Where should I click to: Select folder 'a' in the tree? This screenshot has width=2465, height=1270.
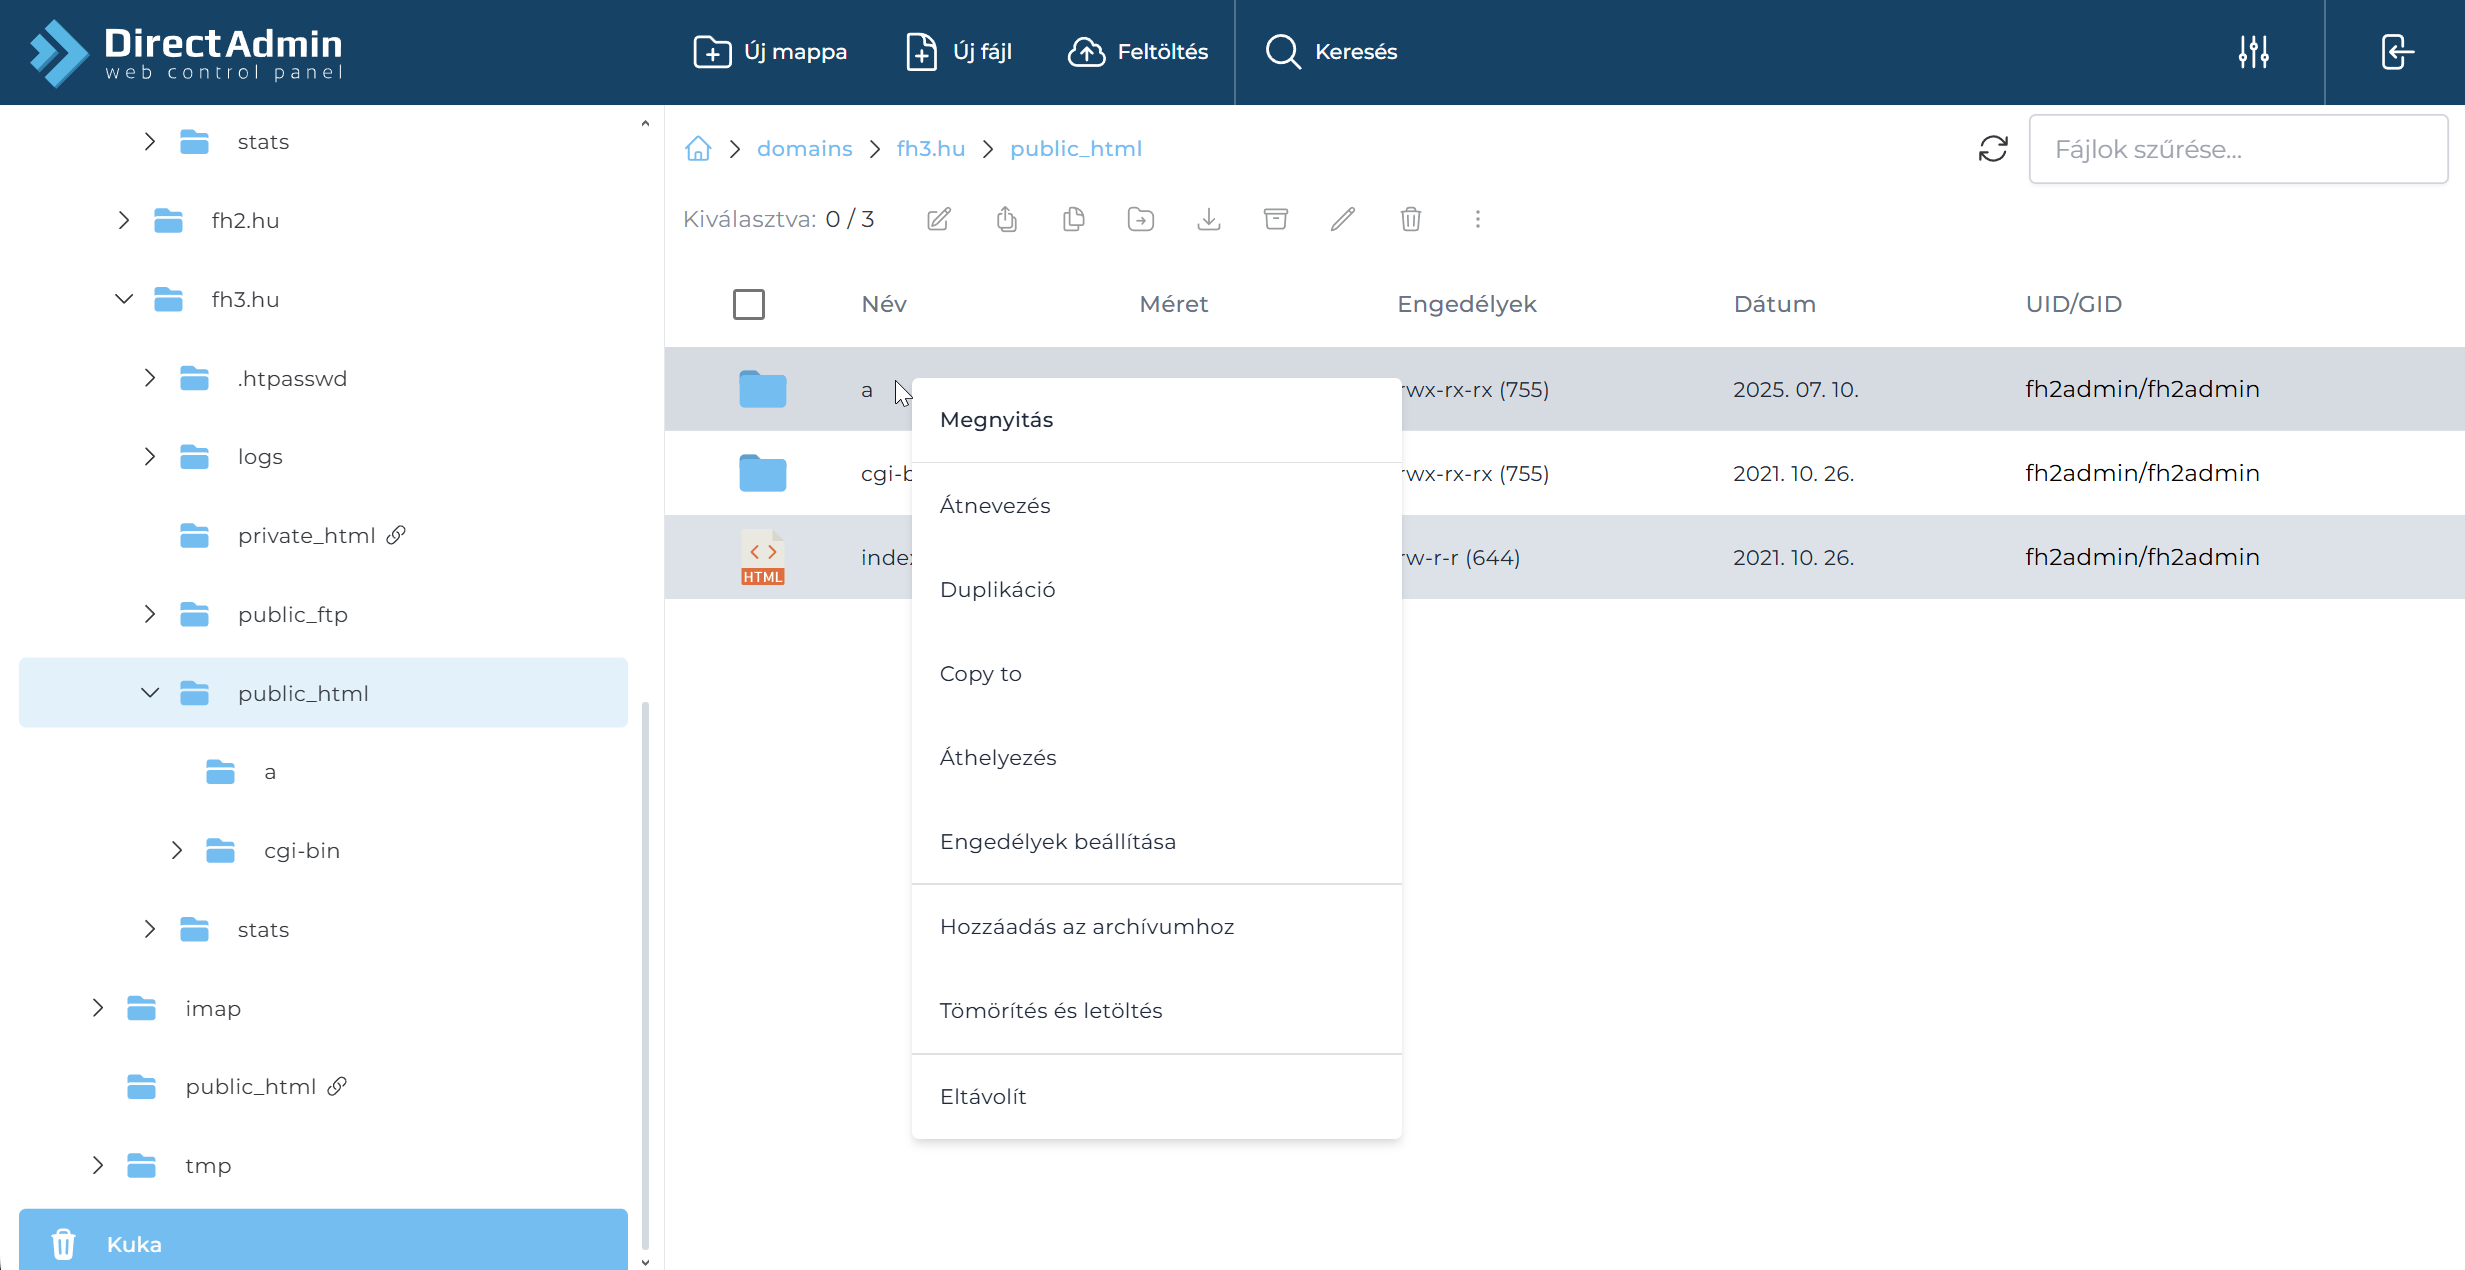click(270, 772)
